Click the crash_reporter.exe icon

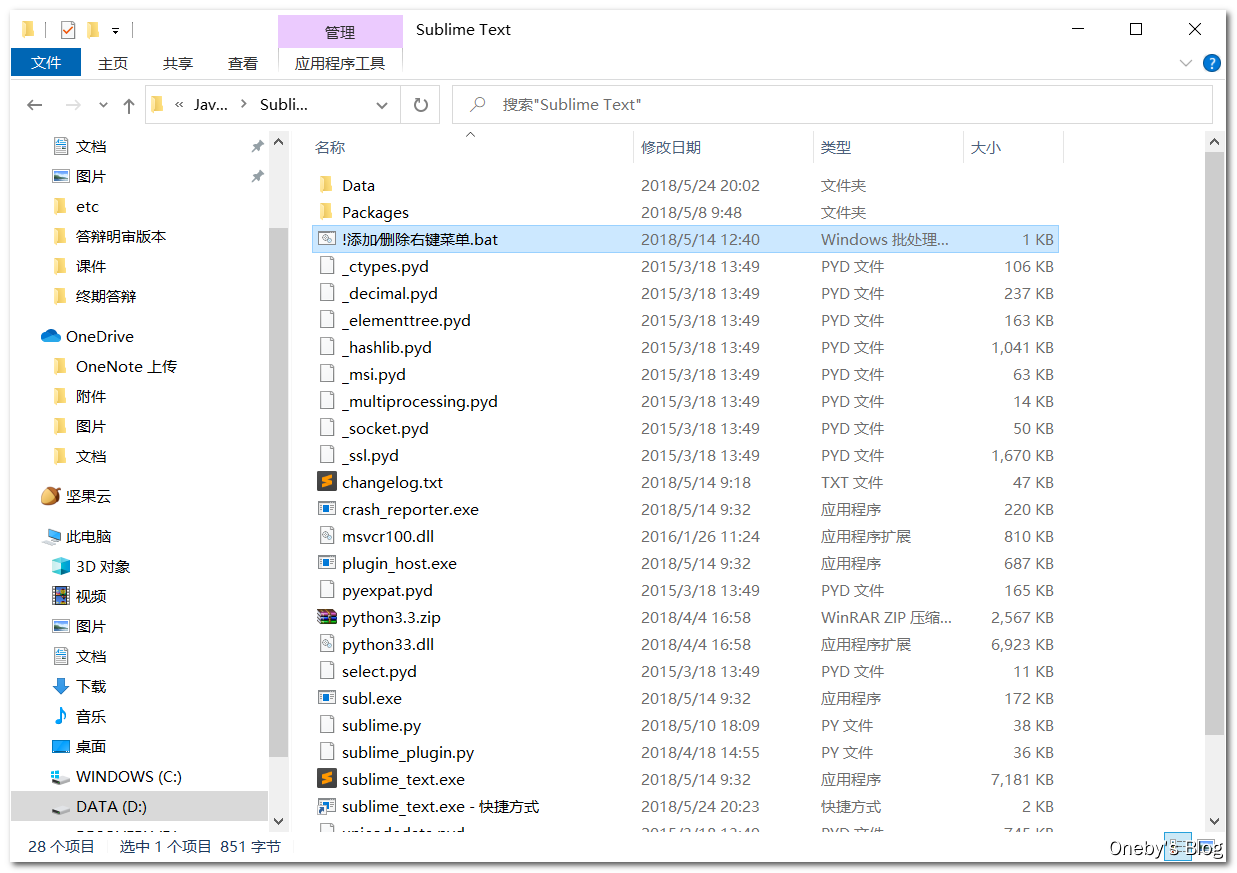[326, 509]
